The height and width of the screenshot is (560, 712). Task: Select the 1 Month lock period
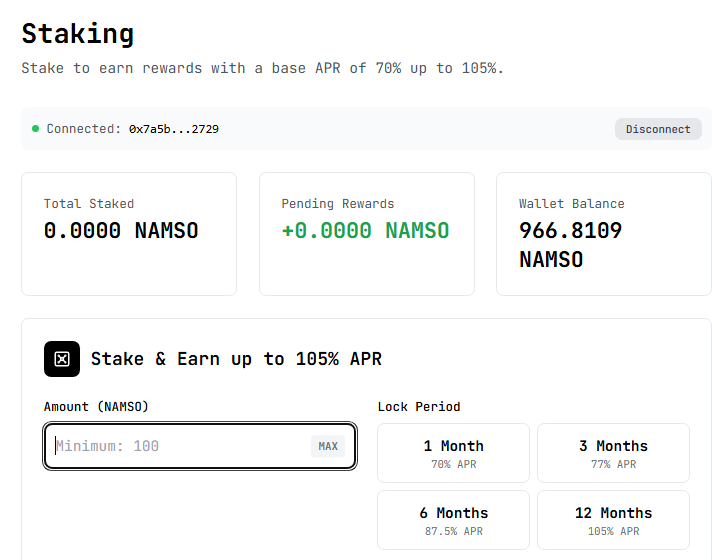[453, 453]
